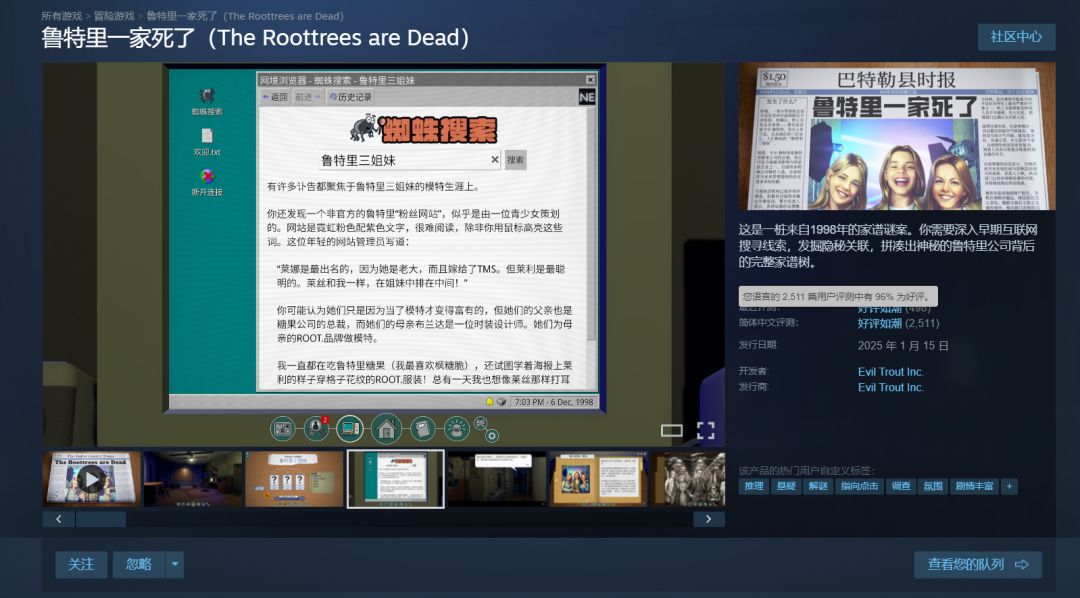This screenshot has width=1080, height=598.
Task: Select the black-and-white group photo thumbnail
Action: 688,479
